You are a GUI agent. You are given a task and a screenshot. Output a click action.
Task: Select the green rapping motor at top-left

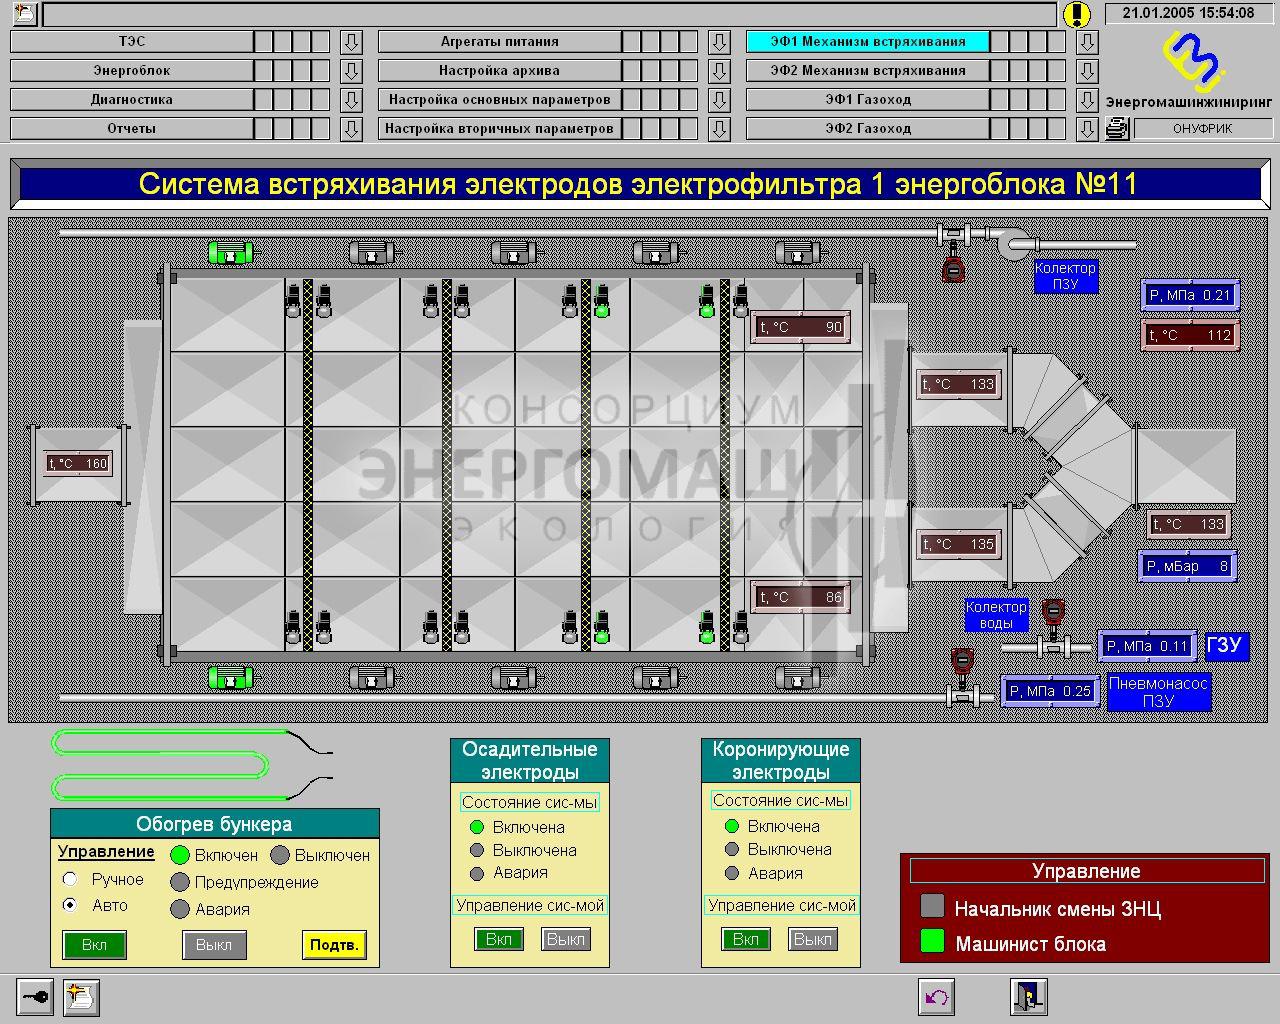(x=230, y=253)
